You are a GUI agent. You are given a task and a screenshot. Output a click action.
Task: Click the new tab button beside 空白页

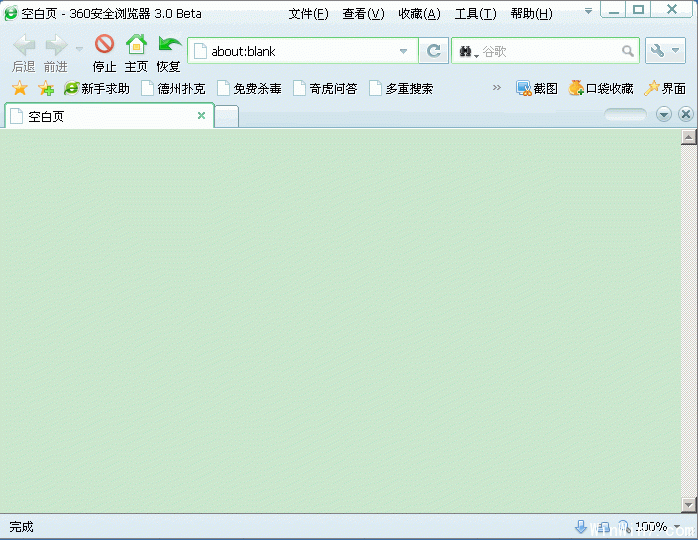tap(227, 117)
